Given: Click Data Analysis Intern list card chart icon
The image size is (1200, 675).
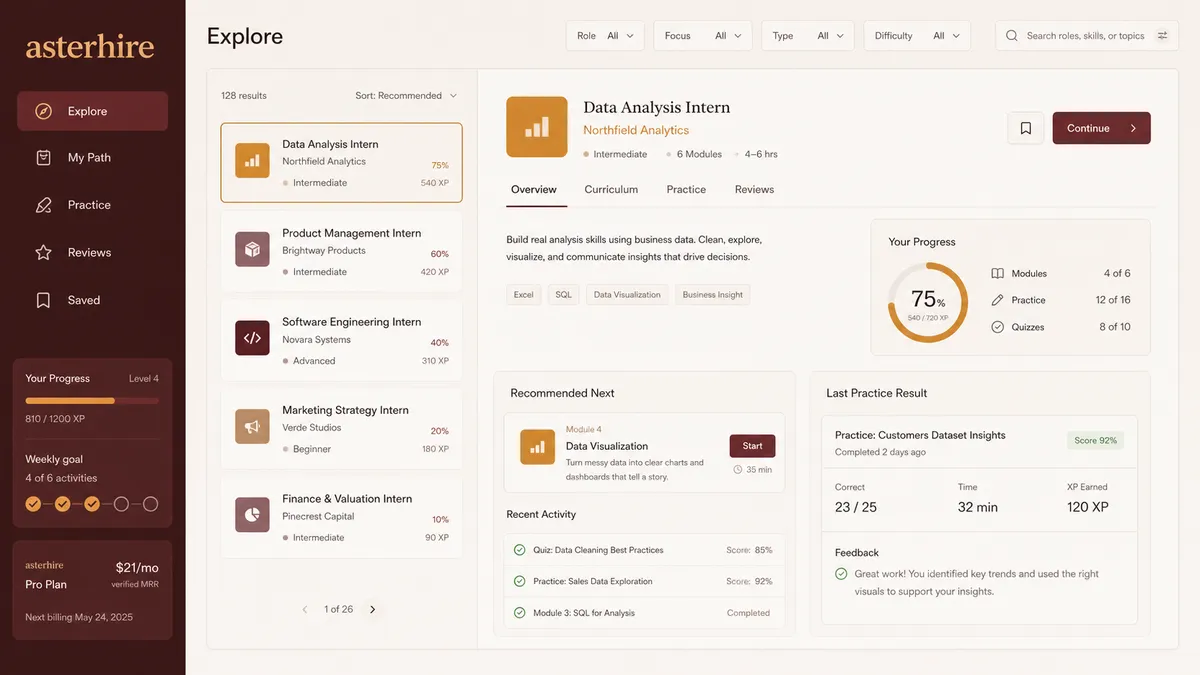Looking at the screenshot, I should tap(252, 160).
